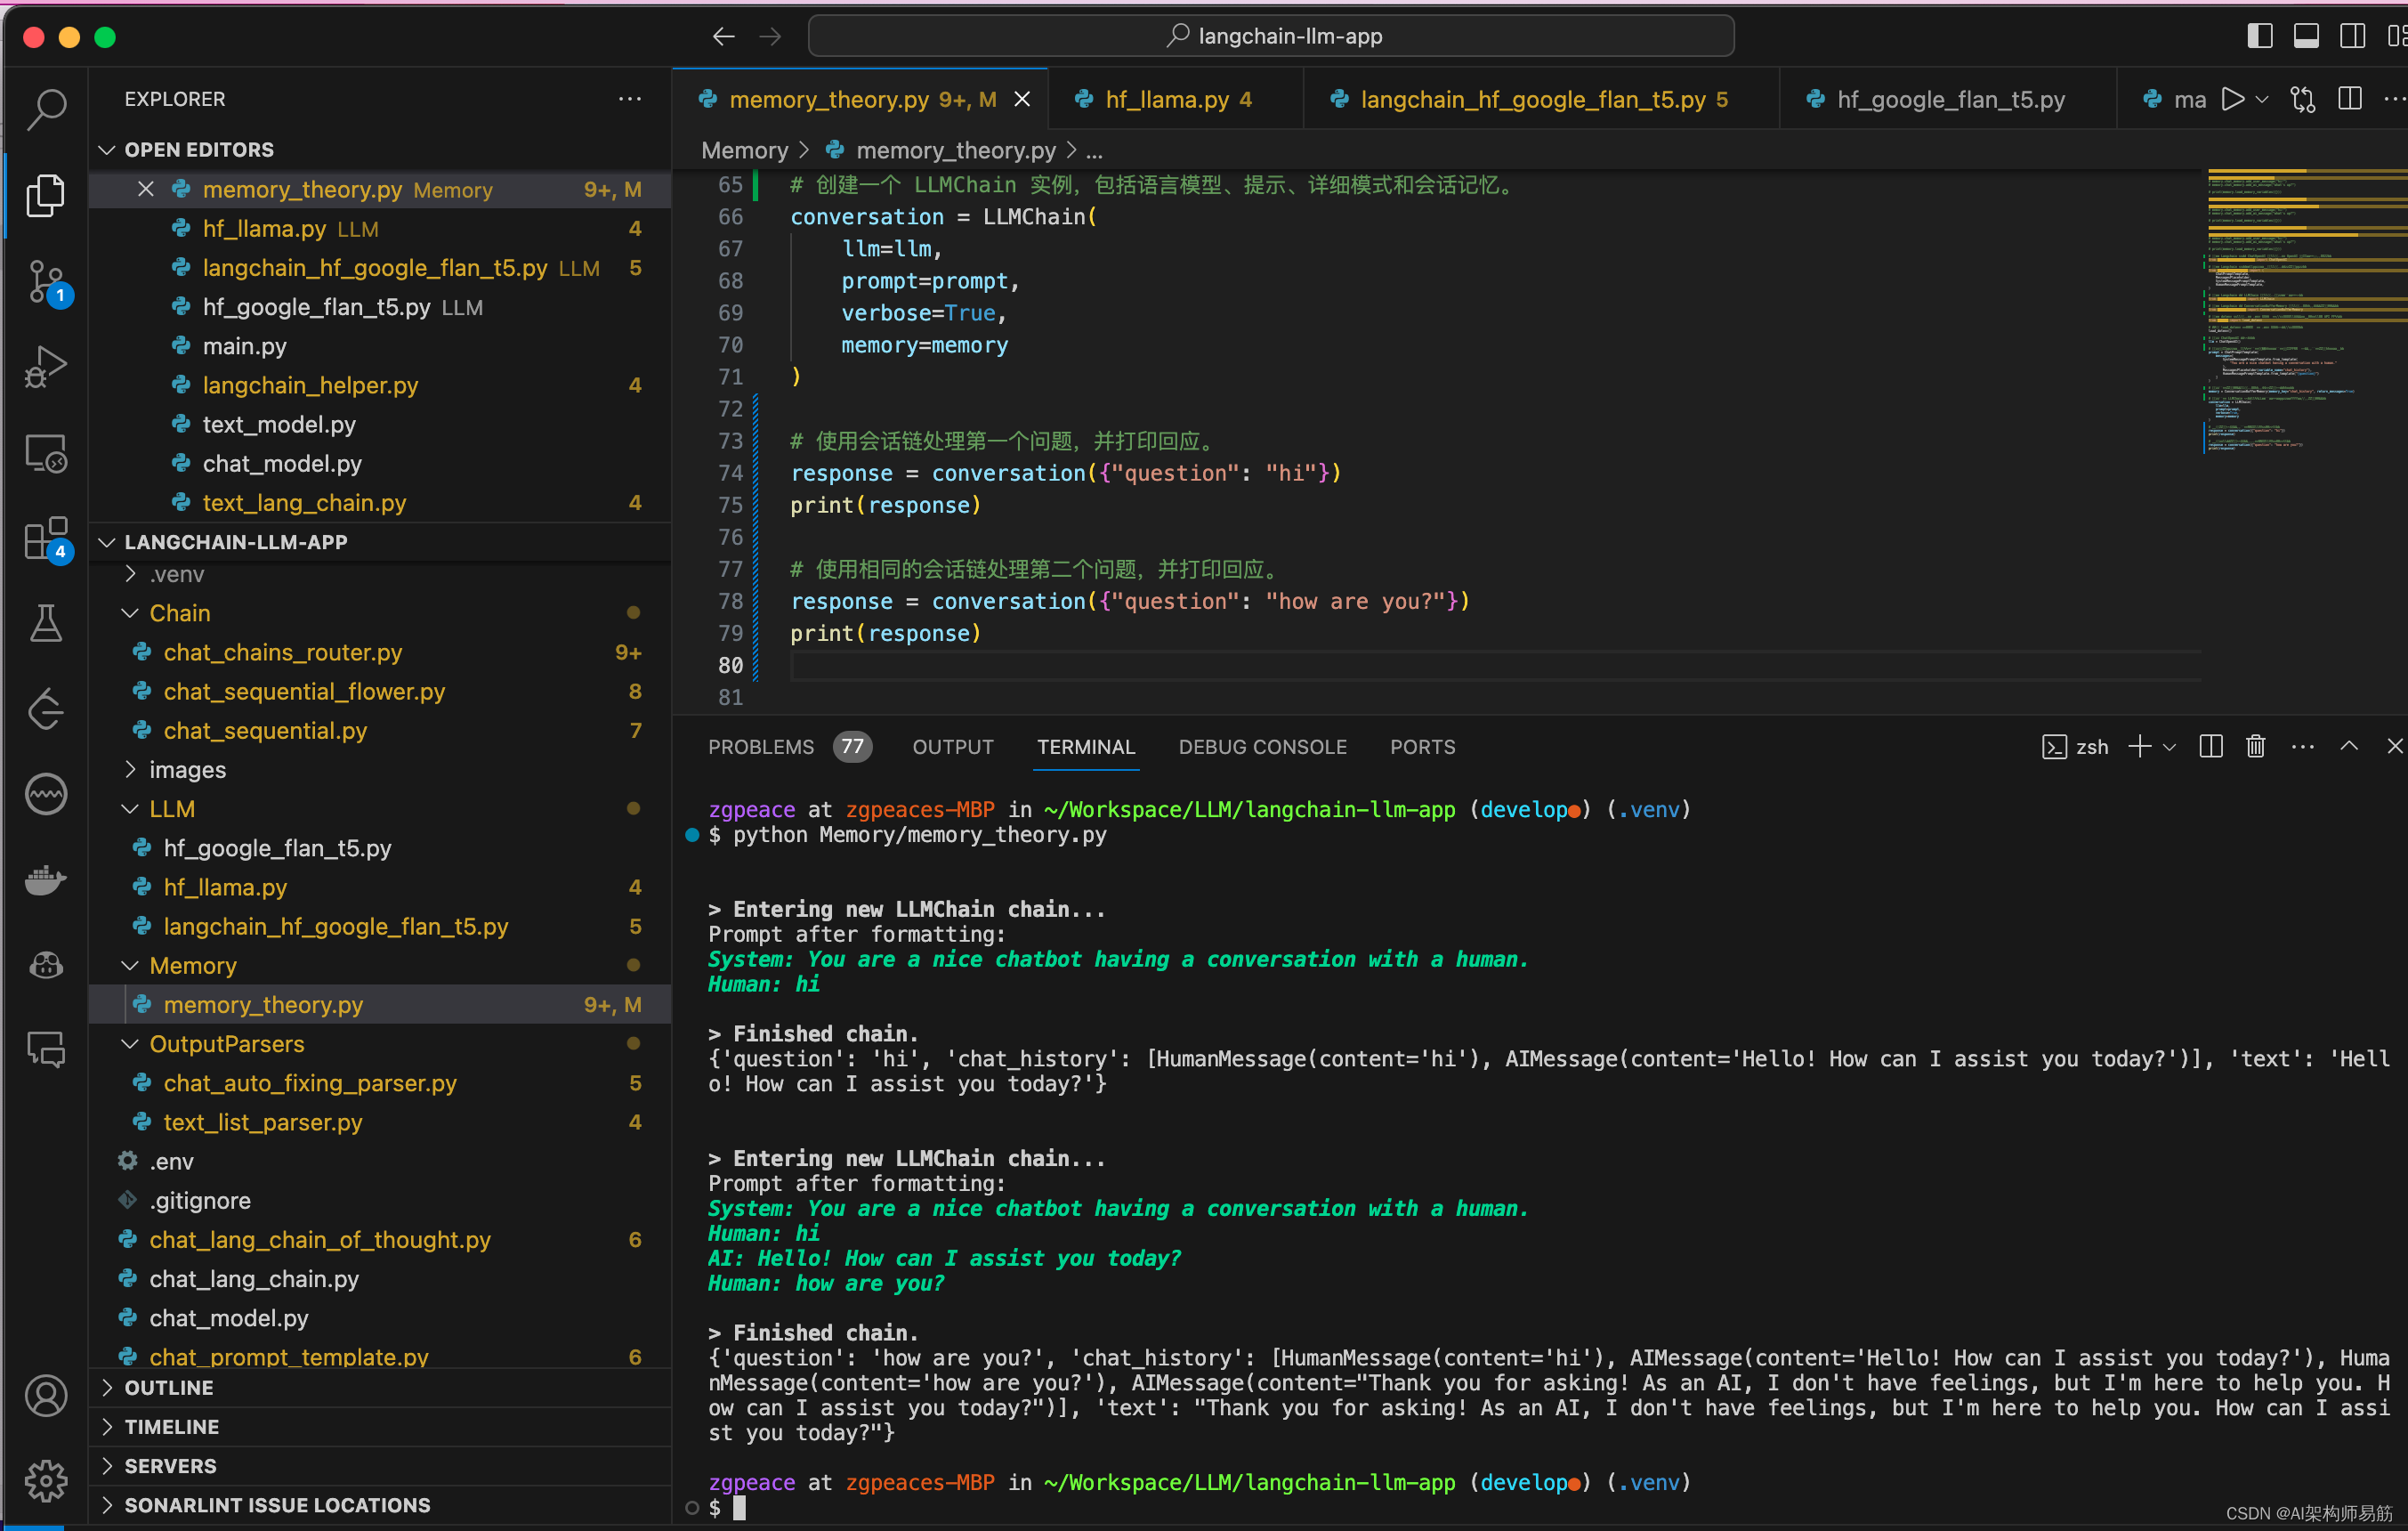Open Docker view in activity bar

(x=46, y=880)
